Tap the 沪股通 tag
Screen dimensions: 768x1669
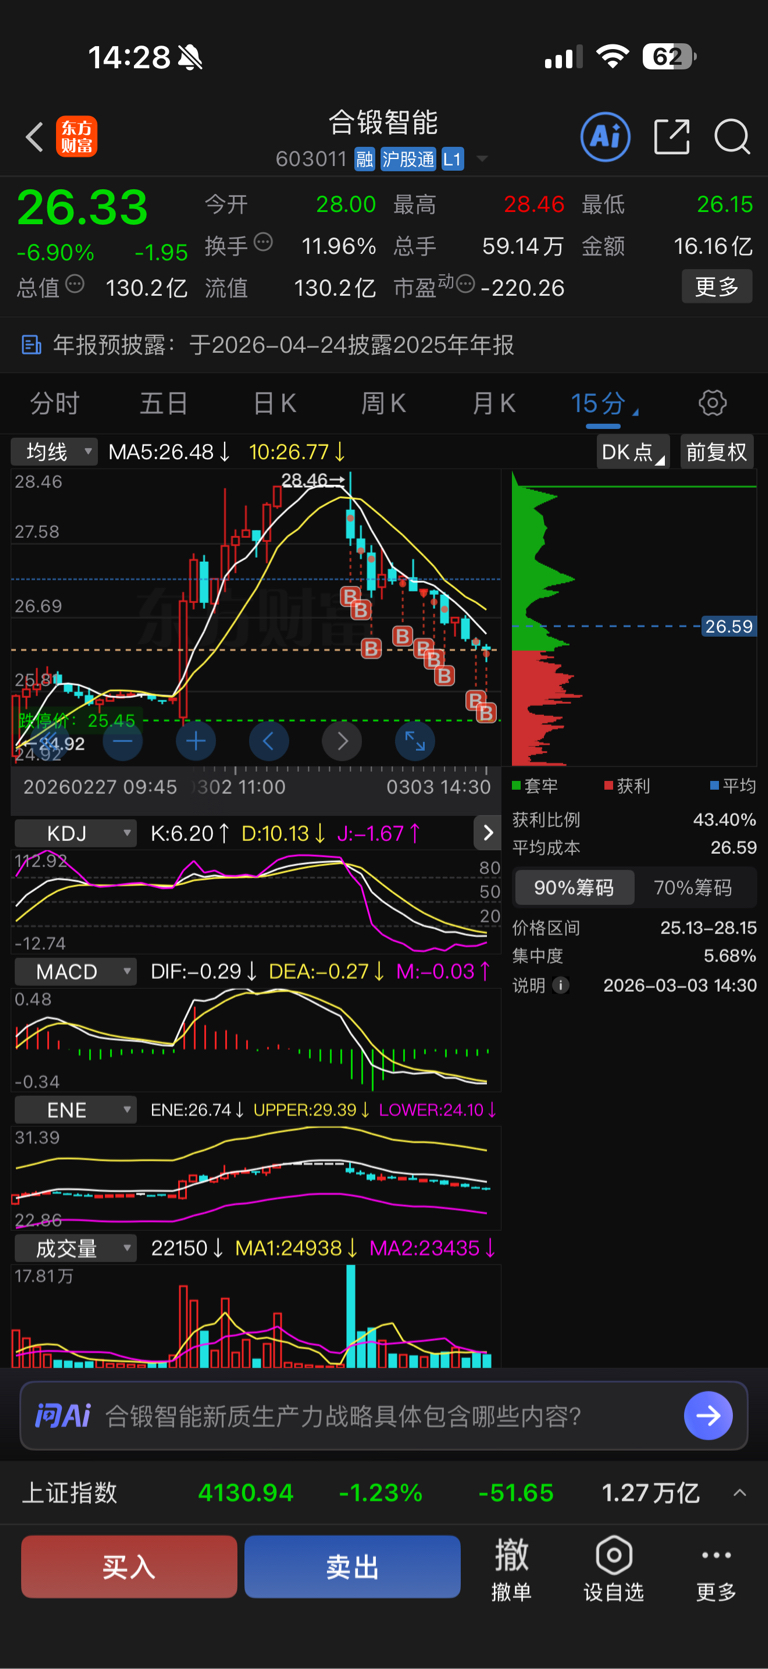pyautogui.click(x=408, y=159)
